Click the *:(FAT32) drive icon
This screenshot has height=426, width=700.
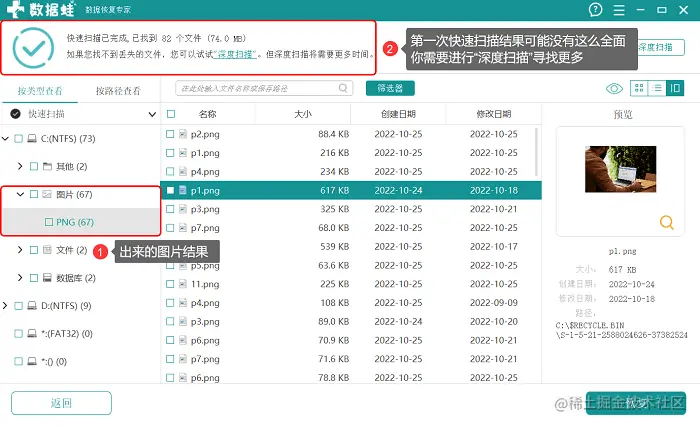pos(32,334)
